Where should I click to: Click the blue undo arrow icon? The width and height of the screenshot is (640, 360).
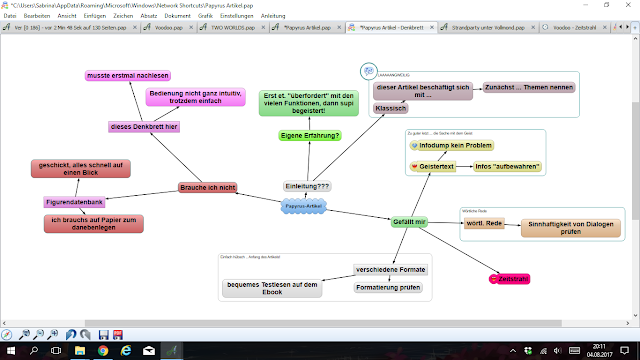(x=71, y=335)
